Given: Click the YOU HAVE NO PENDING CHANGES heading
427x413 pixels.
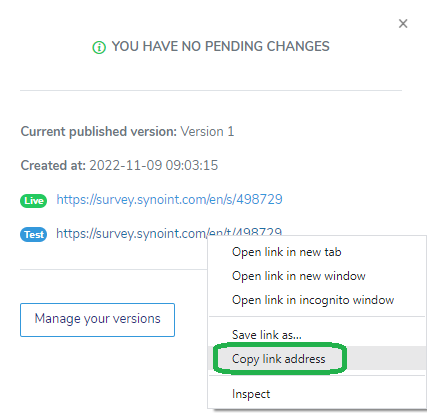Looking at the screenshot, I should (220, 46).
